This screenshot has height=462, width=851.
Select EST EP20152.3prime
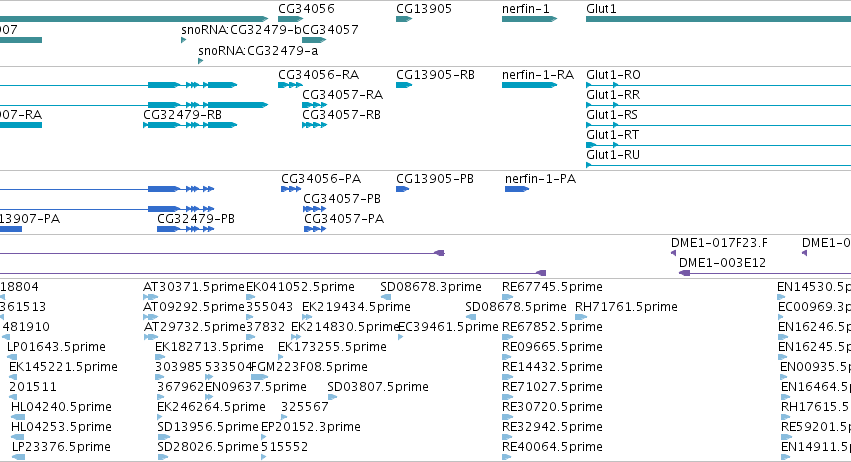coord(310,428)
